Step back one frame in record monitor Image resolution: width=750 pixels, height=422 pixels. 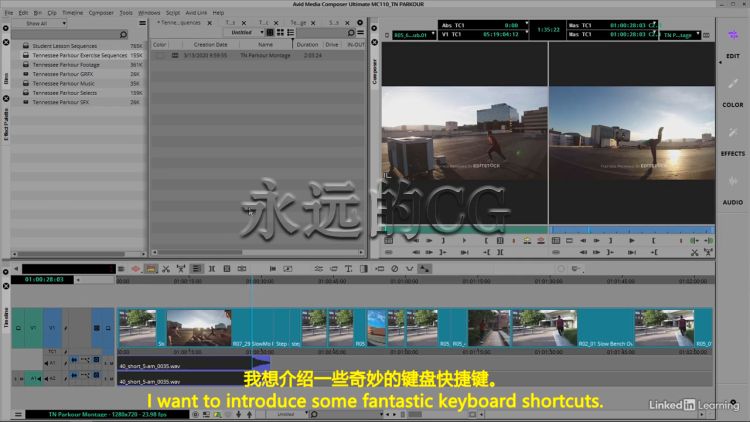point(583,241)
